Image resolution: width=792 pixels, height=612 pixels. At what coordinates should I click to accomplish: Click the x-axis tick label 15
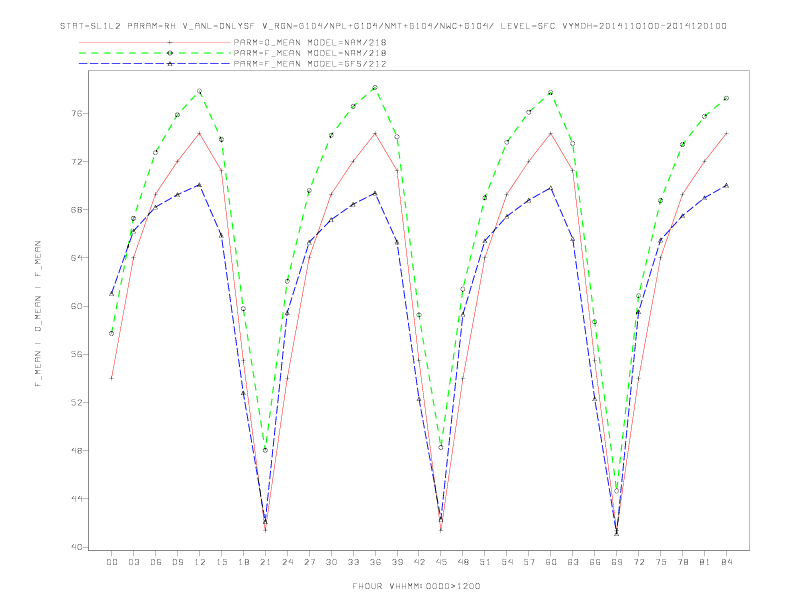[x=221, y=562]
